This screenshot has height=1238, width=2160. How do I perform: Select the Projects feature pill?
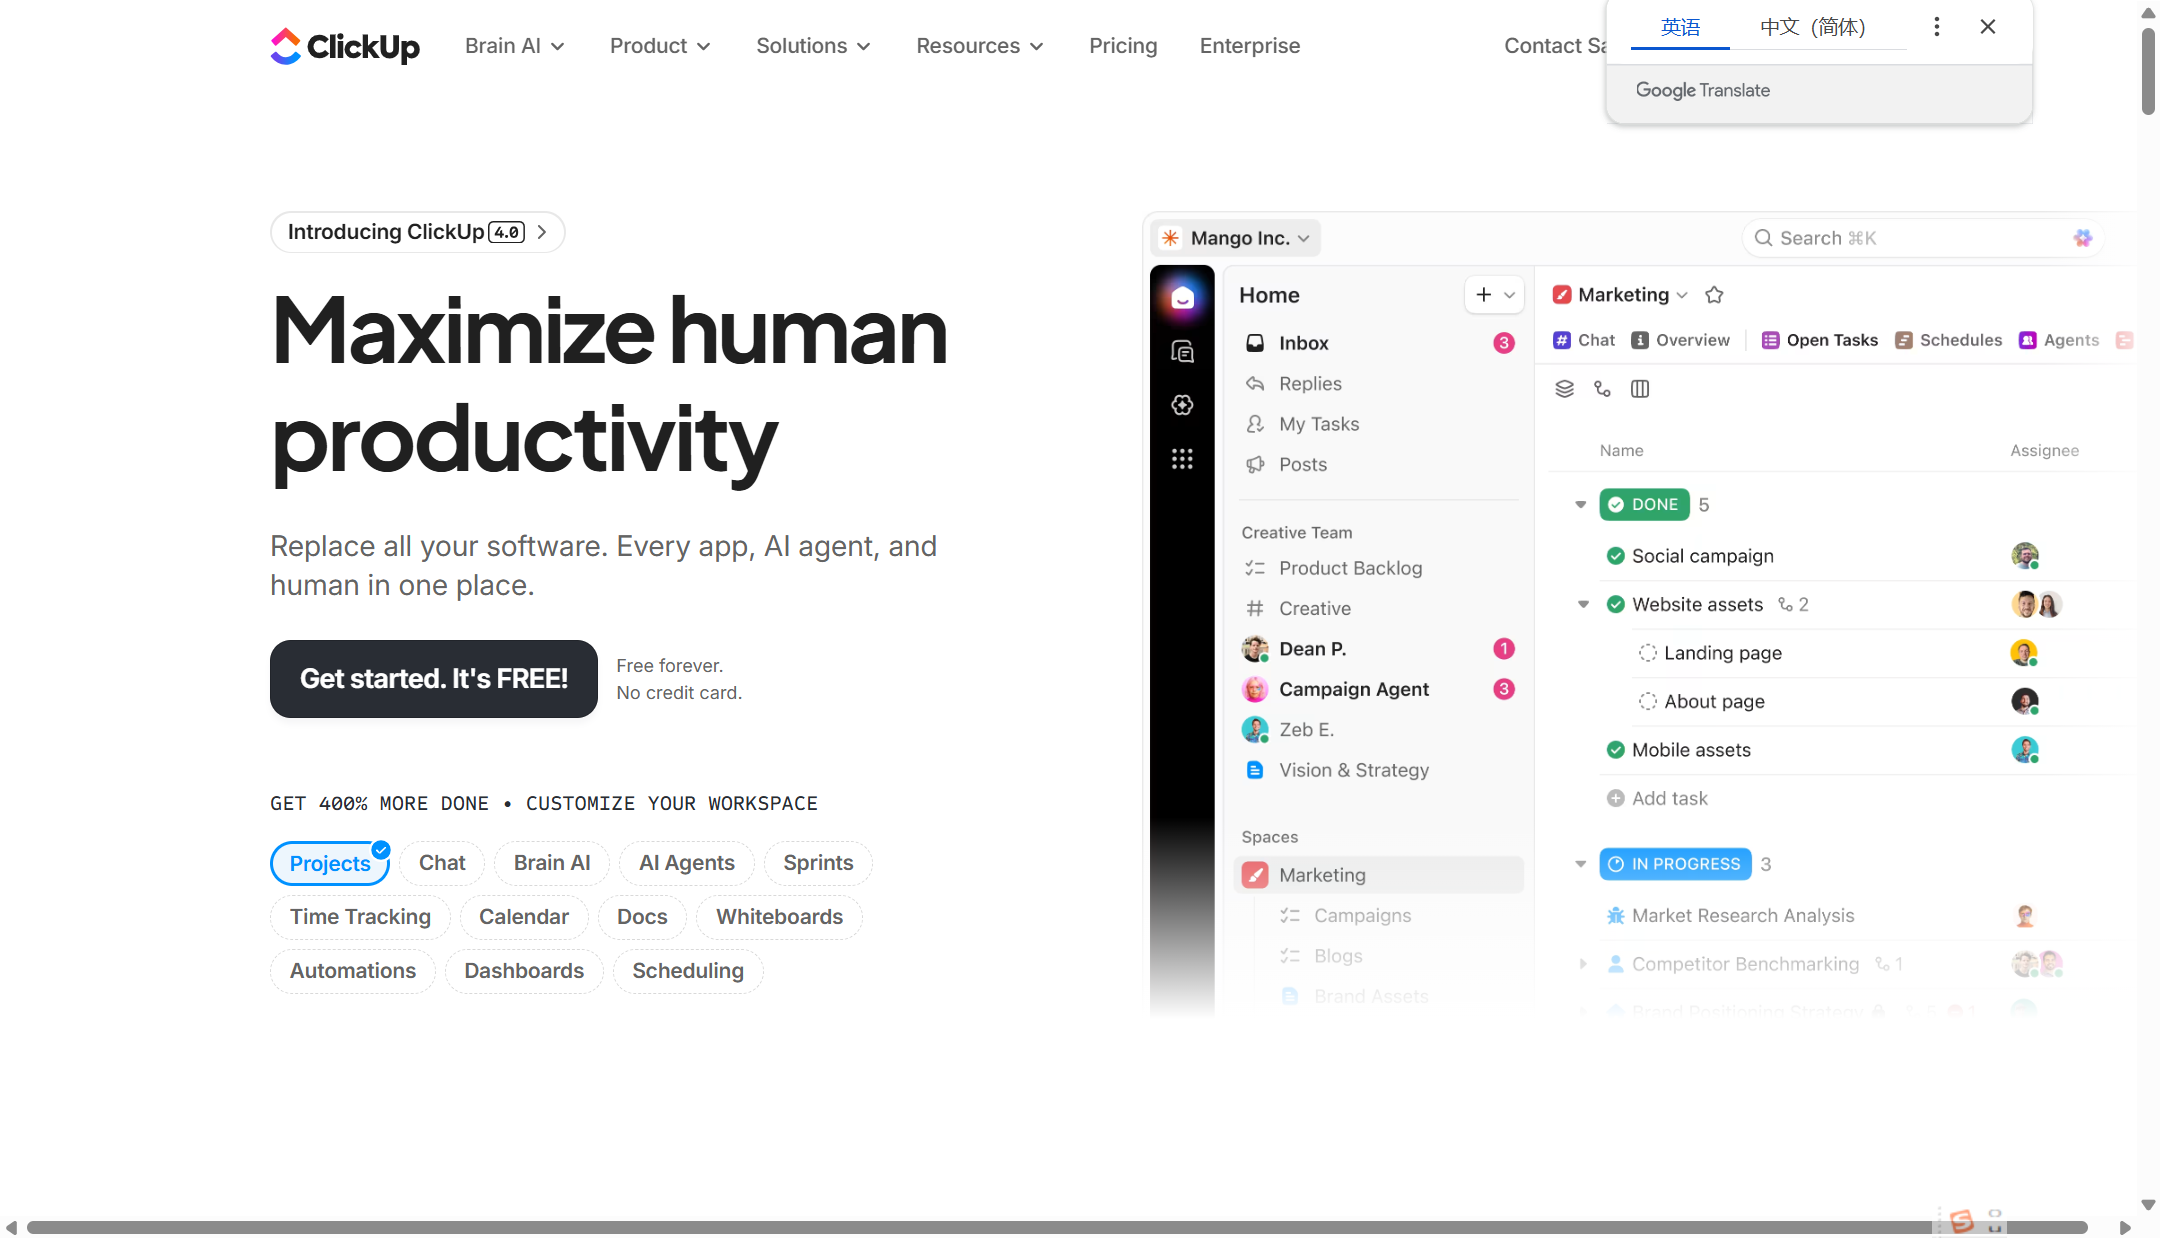point(330,863)
